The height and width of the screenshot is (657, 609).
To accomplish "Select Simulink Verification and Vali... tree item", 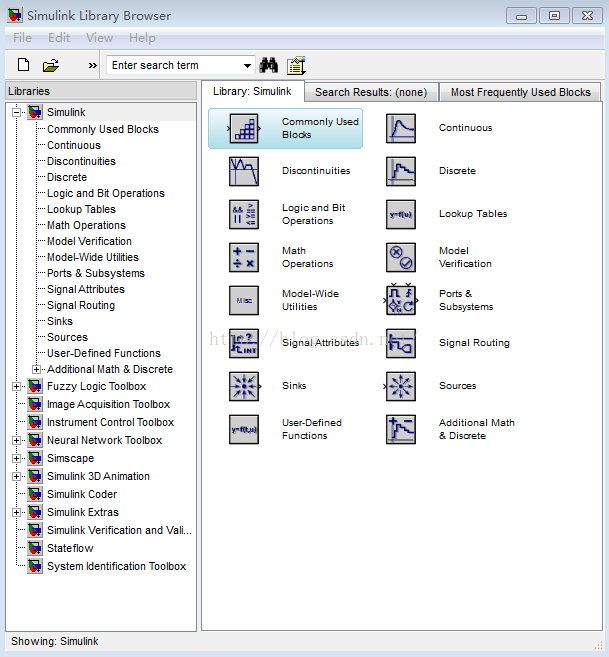I will tap(119, 530).
